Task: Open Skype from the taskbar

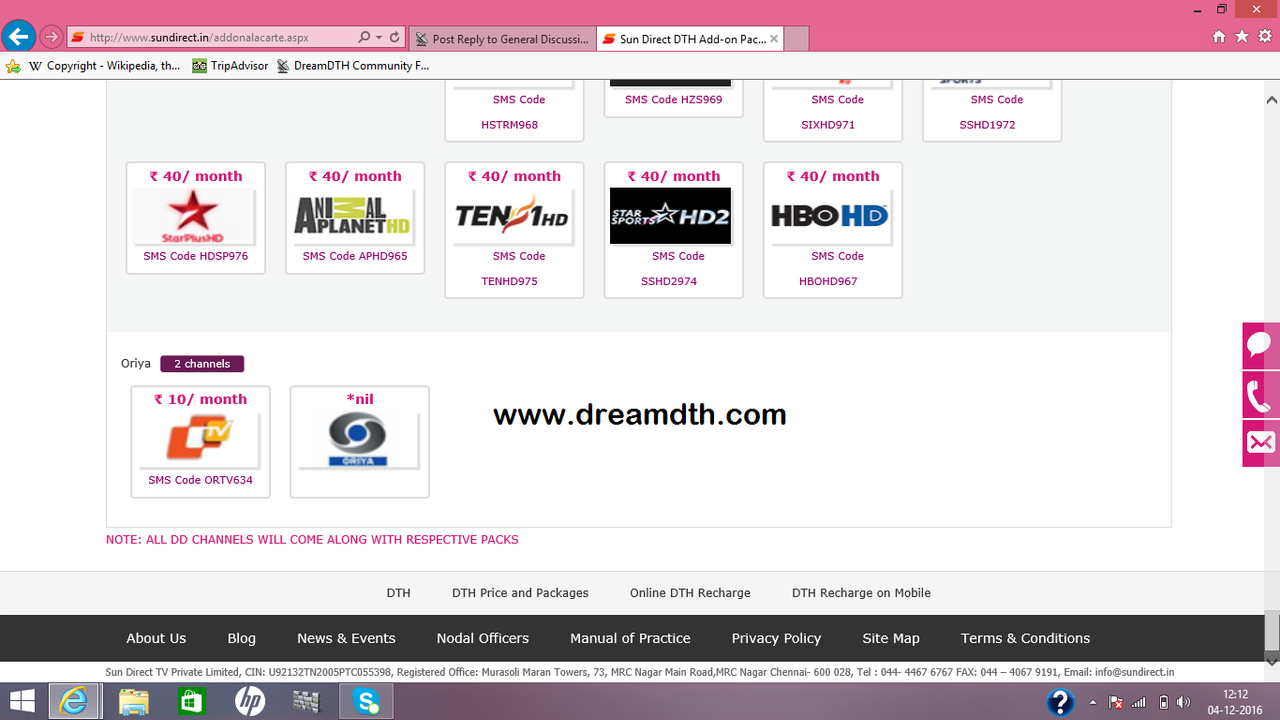Action: [x=365, y=701]
